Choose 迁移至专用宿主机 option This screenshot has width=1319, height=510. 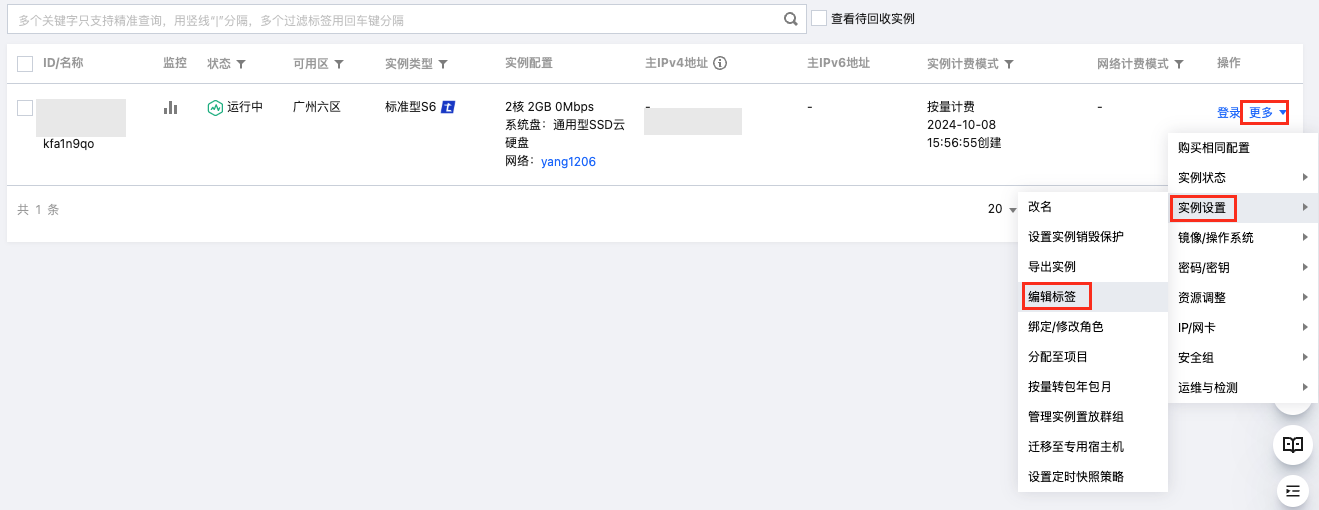(1093, 446)
